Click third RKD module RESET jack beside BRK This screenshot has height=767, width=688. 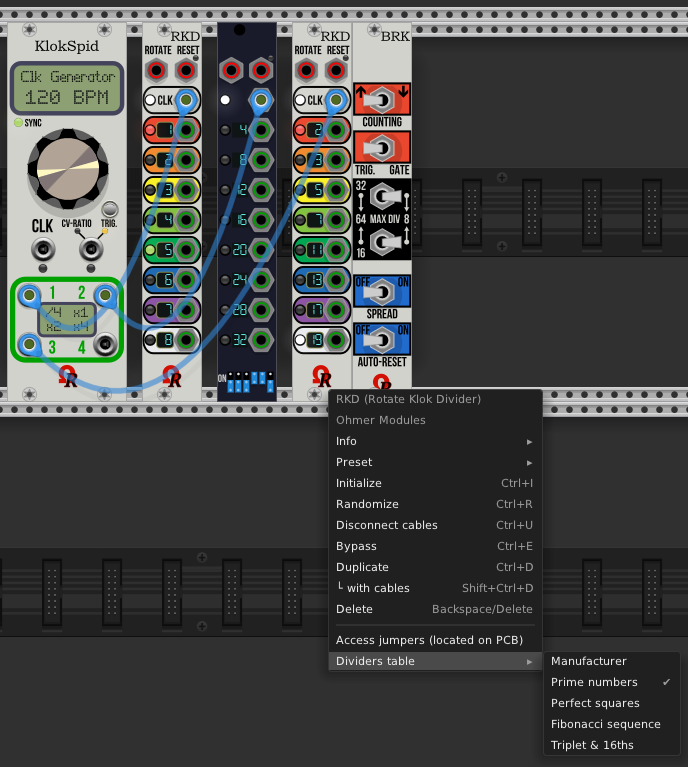pyautogui.click(x=336, y=70)
